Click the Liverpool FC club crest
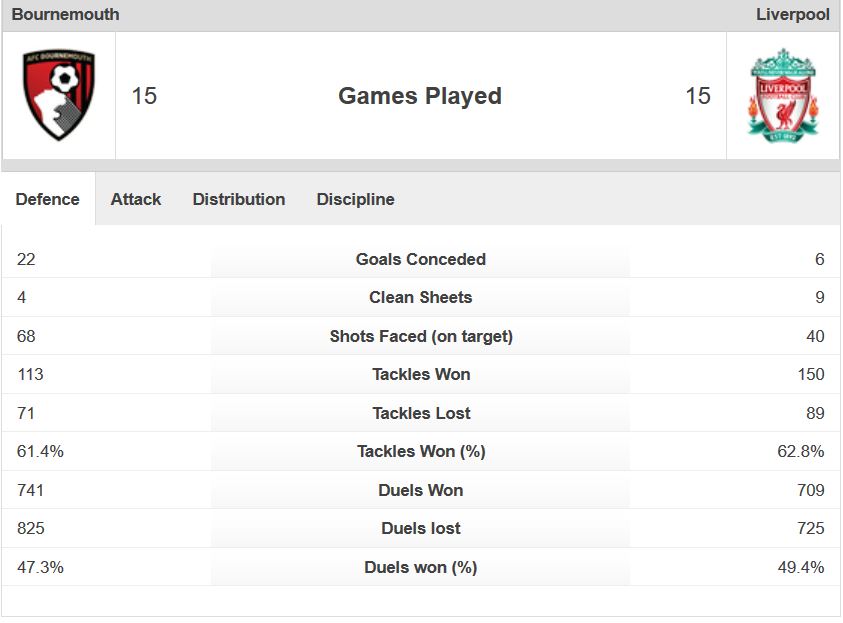Image resolution: width=843 pixels, height=623 pixels. [782, 96]
